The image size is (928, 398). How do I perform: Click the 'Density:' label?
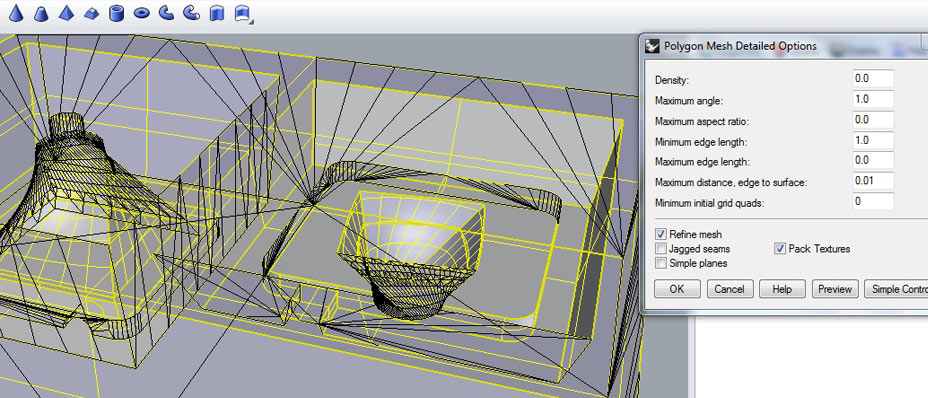pos(672,80)
